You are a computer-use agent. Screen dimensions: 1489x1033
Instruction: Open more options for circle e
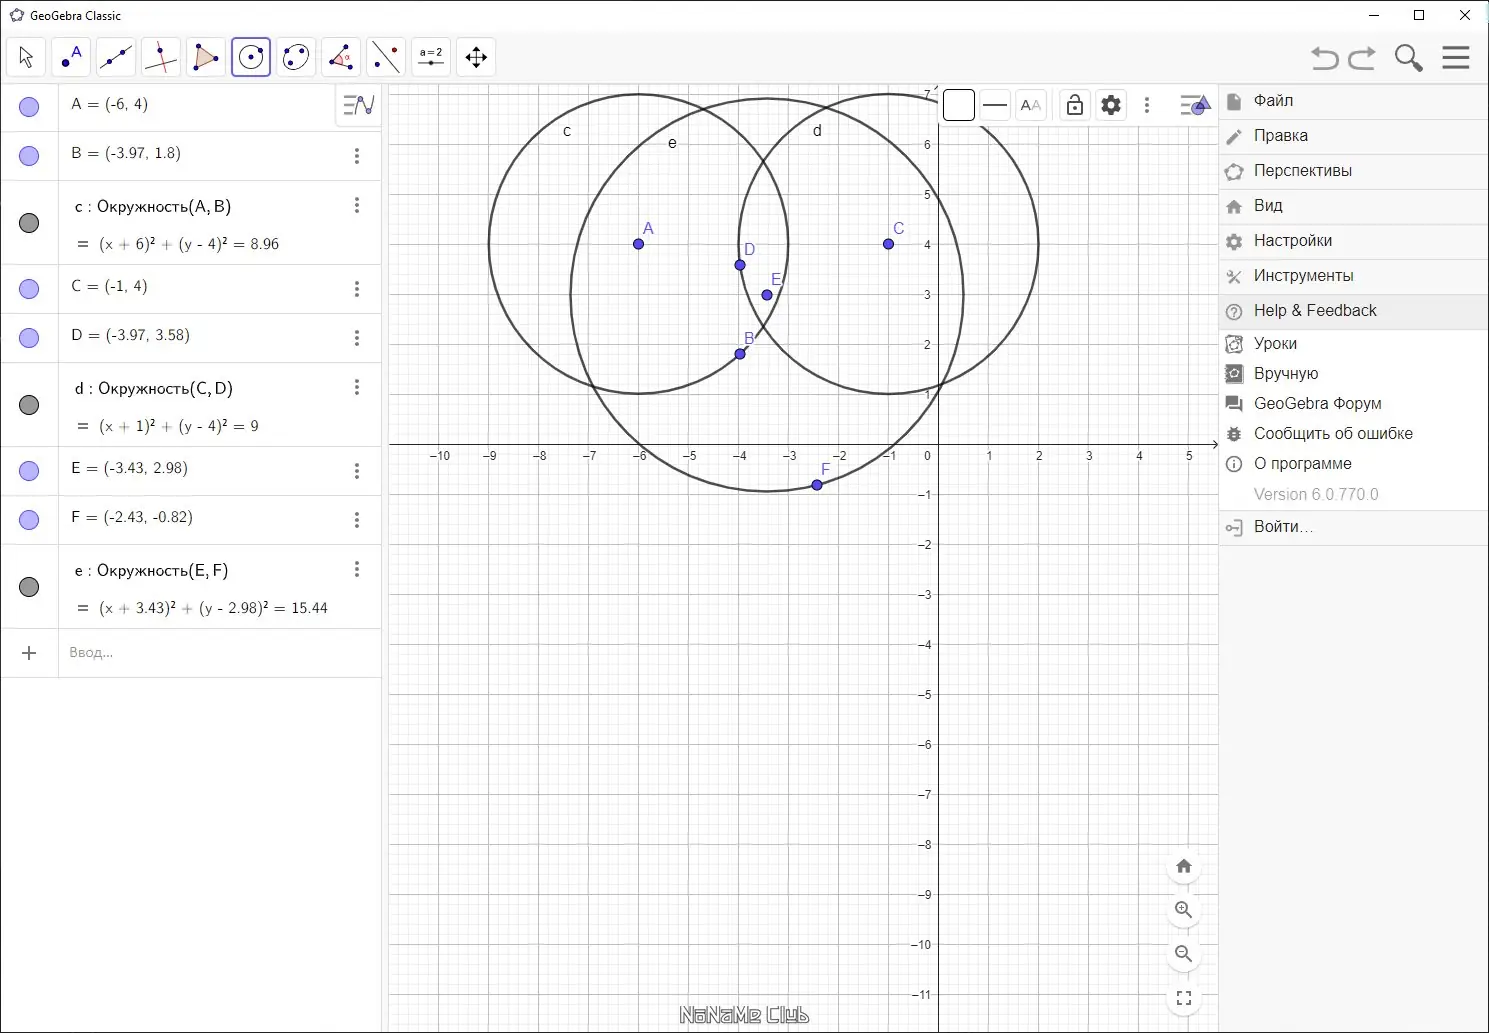[357, 569]
